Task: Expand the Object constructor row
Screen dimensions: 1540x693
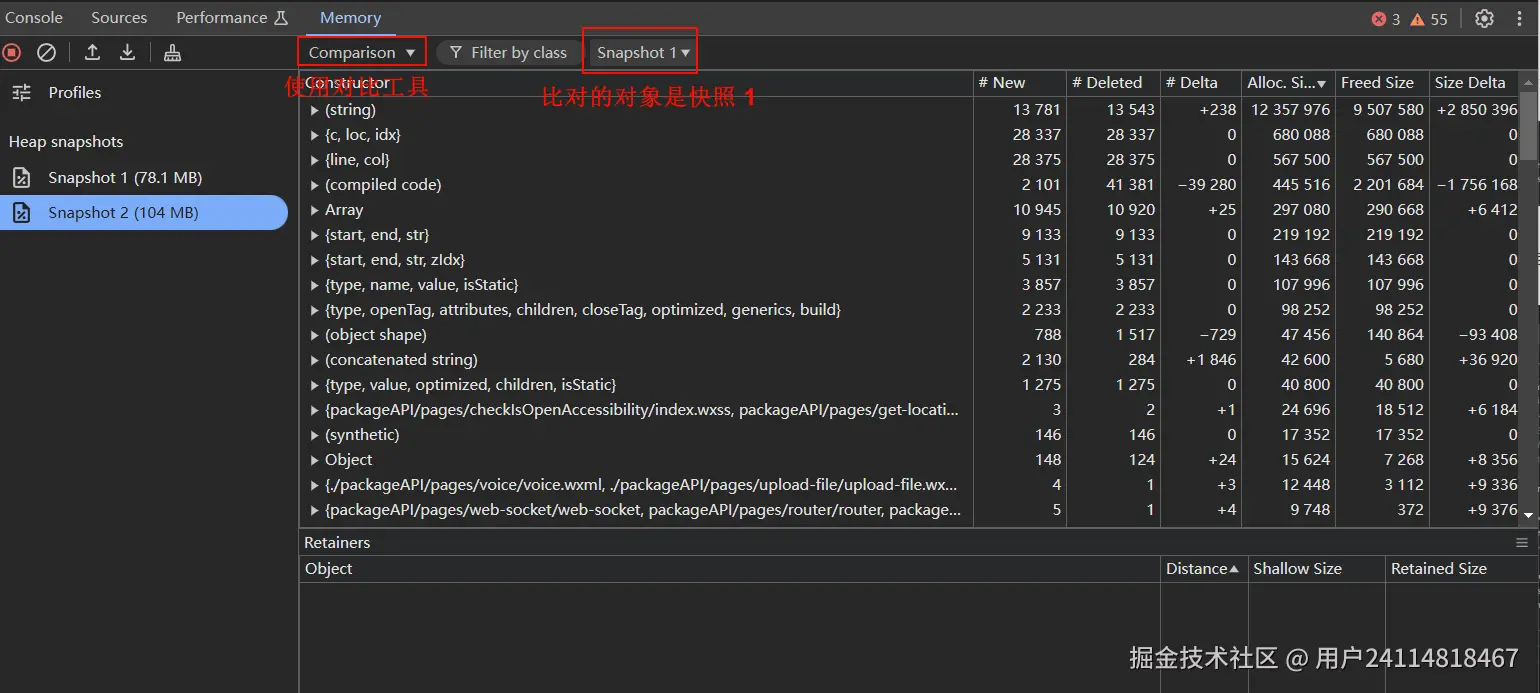Action: (315, 460)
